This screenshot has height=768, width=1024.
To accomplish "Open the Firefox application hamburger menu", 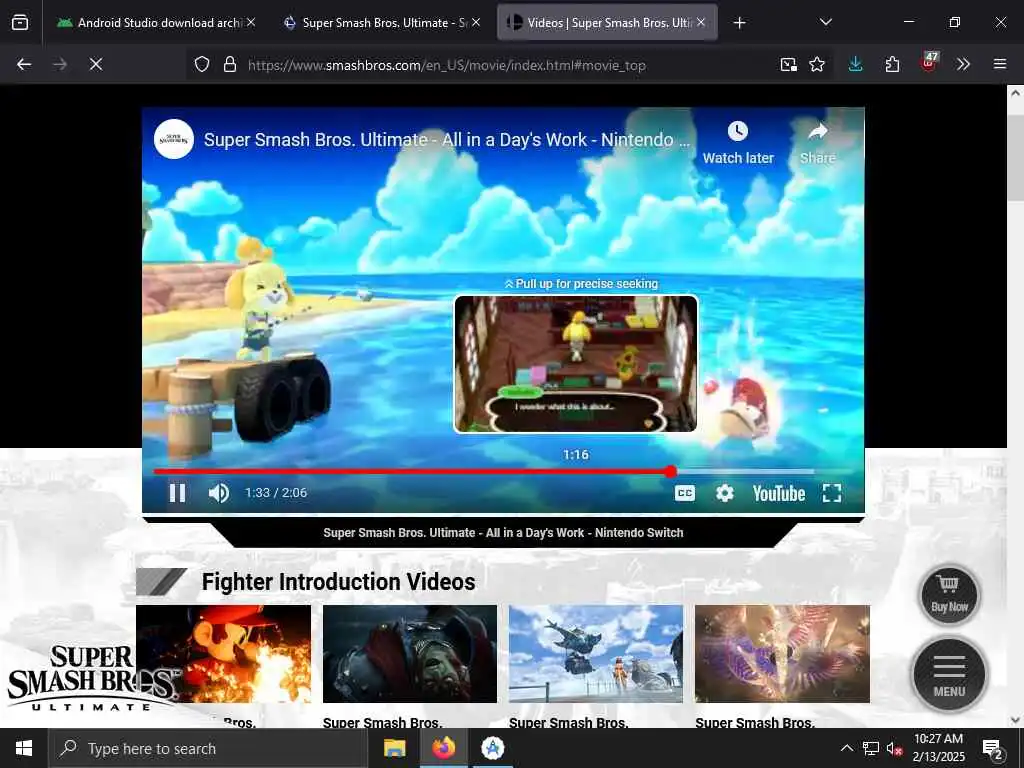I will [x=1000, y=65].
